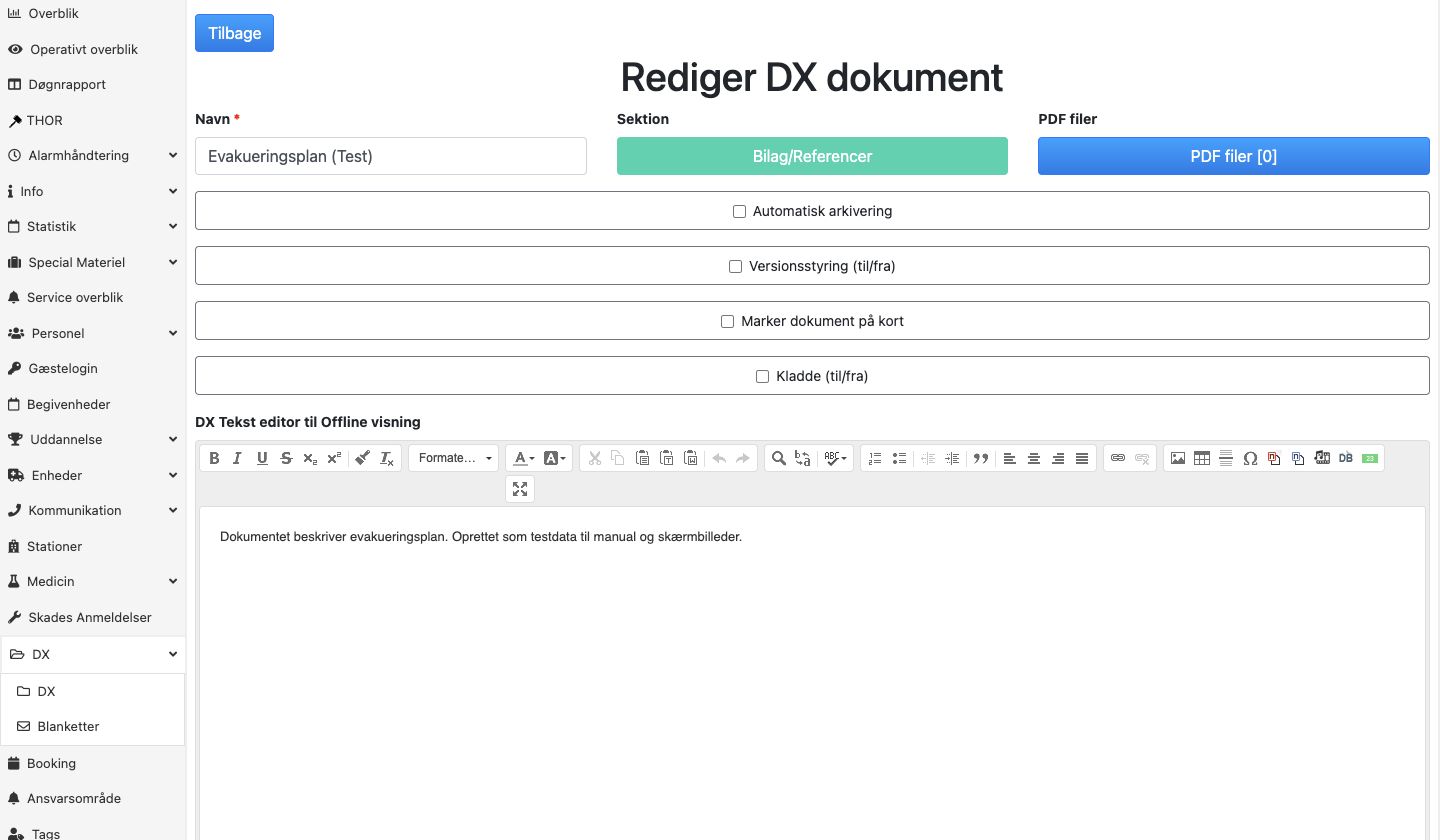Expand the Statistik sidebar section
The image size is (1440, 840).
[93, 227]
